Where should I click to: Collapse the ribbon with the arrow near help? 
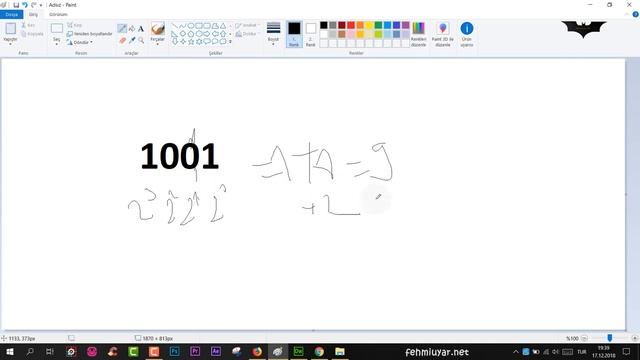627,14
